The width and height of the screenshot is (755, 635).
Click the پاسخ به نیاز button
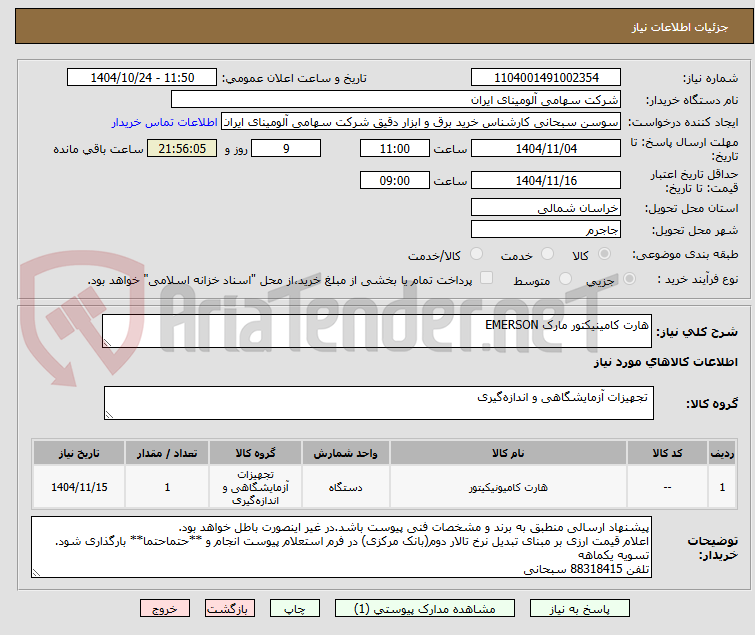pyautogui.click(x=579, y=608)
